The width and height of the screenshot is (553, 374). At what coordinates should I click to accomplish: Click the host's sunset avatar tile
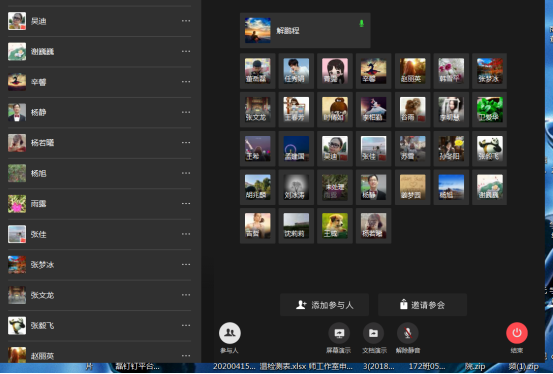click(258, 31)
